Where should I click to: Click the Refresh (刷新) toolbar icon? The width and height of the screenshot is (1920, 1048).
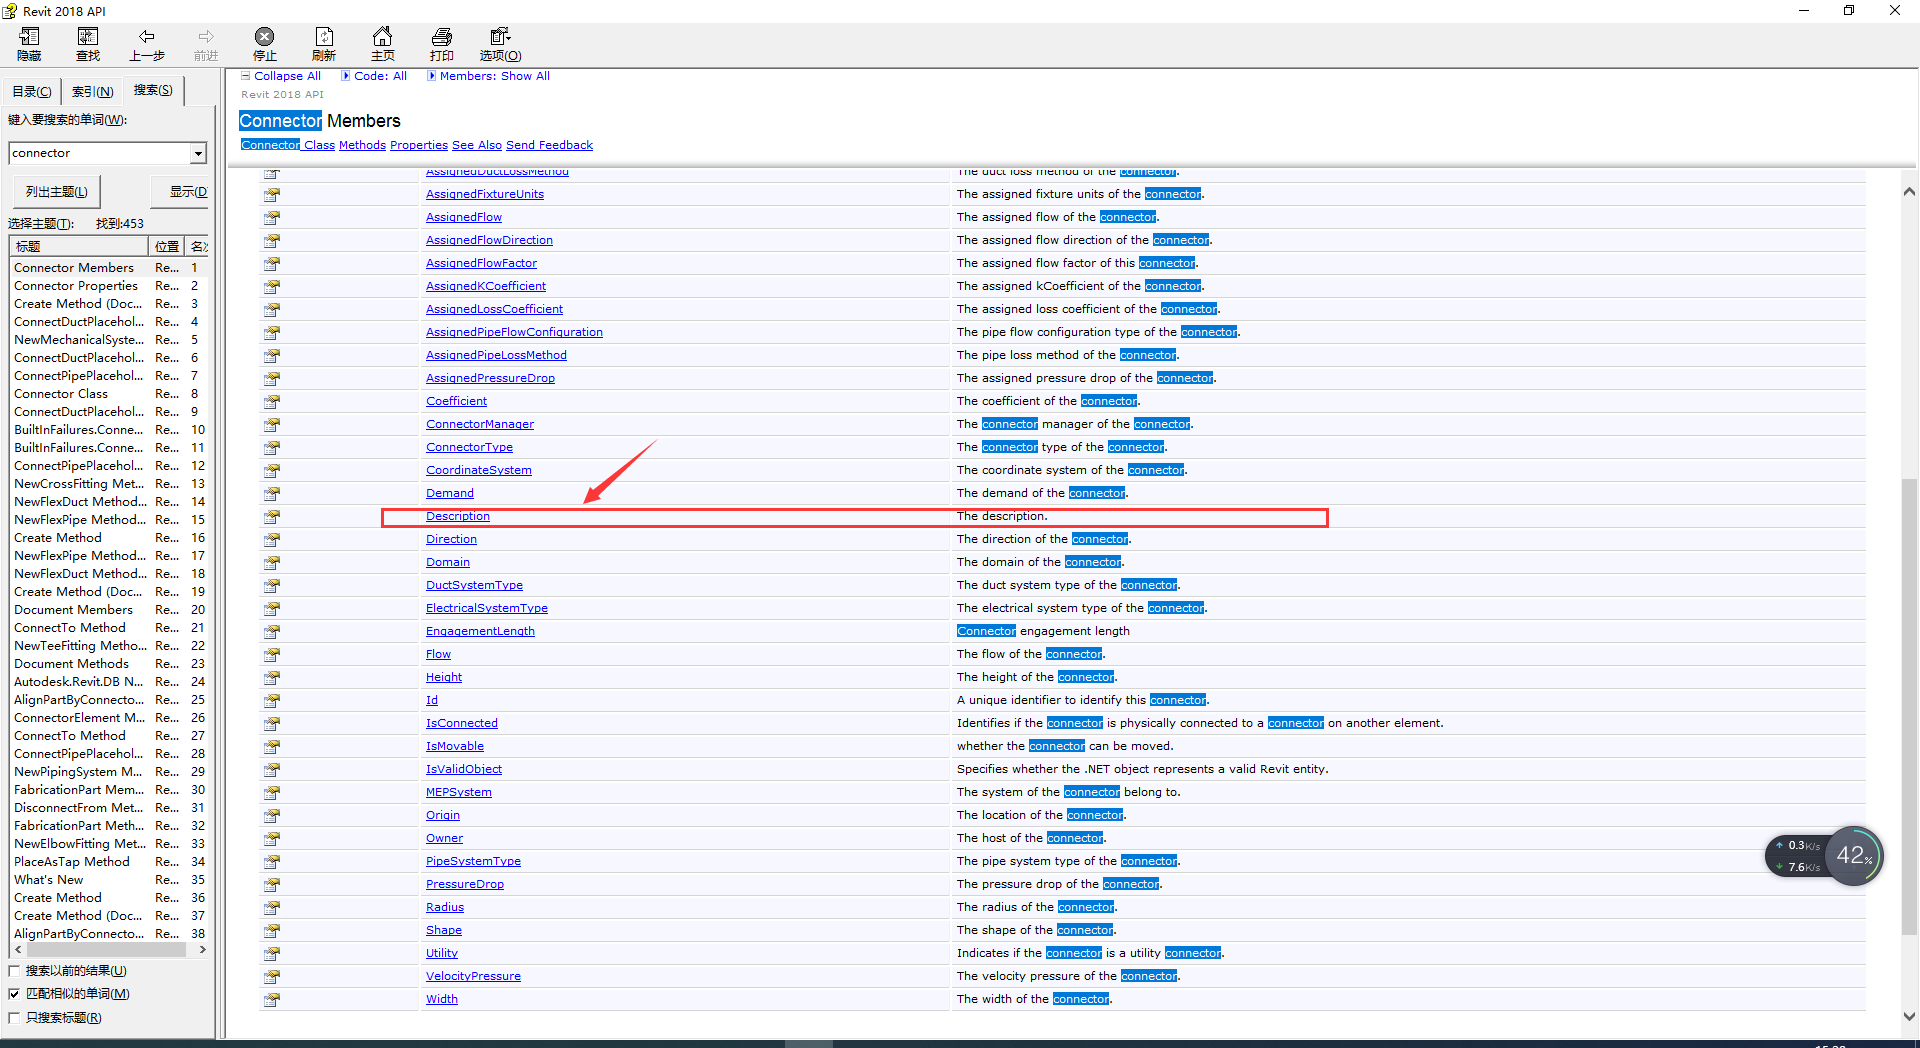click(324, 45)
